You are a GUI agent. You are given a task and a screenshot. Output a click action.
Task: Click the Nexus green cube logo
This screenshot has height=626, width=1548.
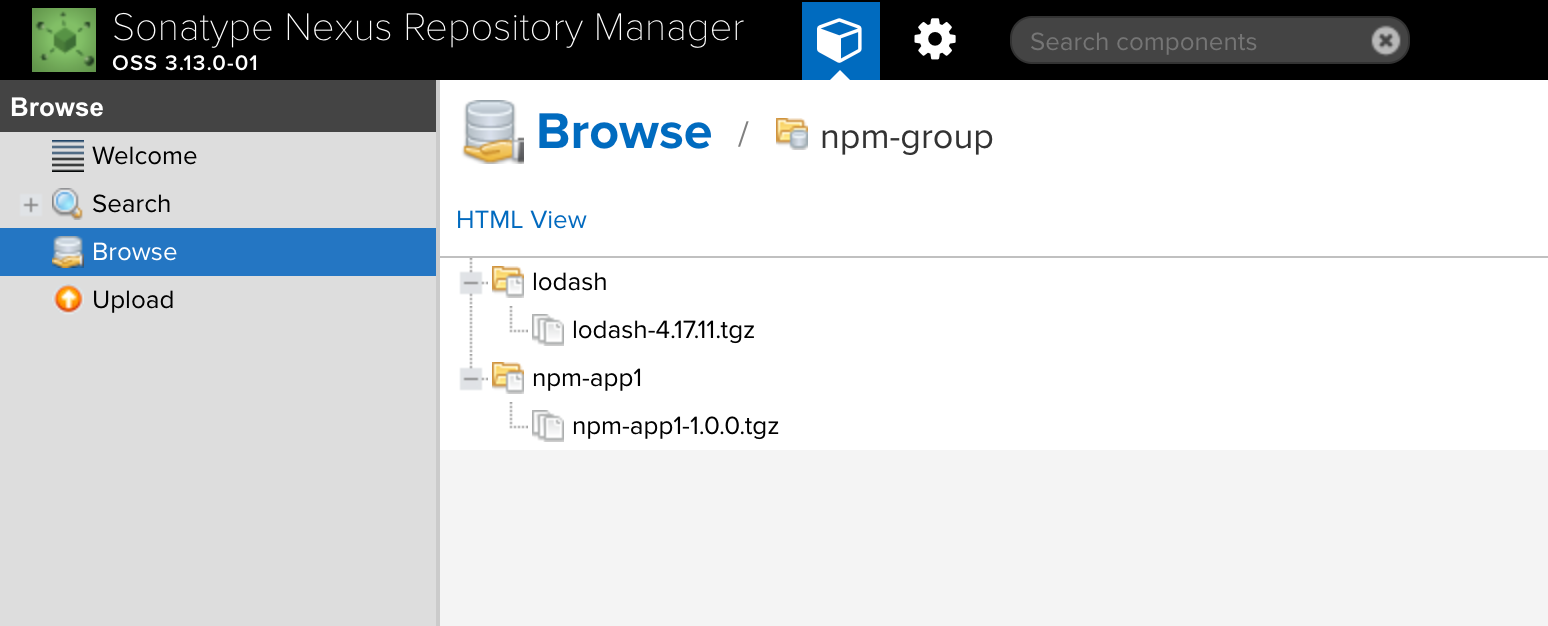pyautogui.click(x=64, y=40)
